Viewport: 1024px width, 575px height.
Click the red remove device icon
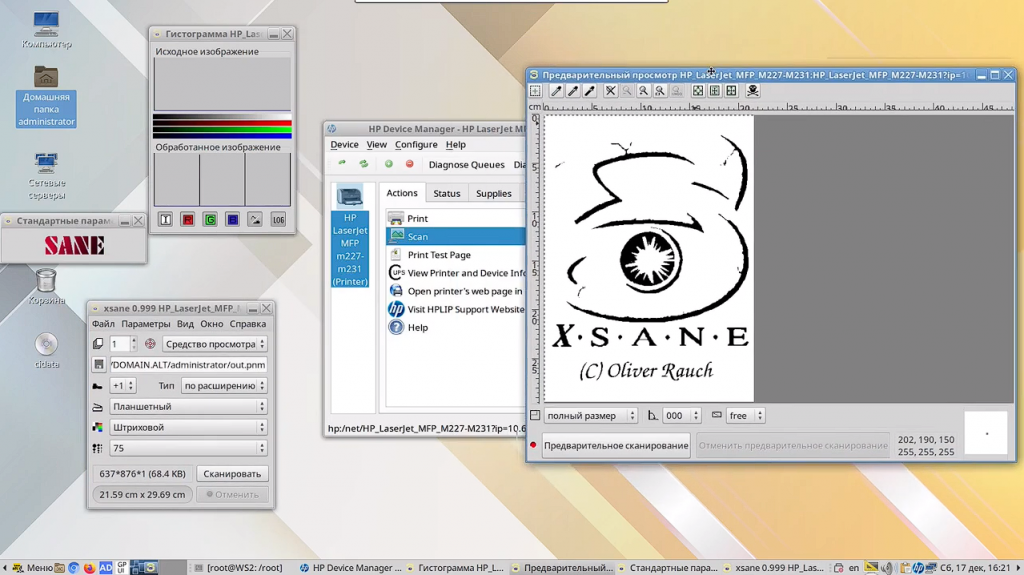(x=409, y=164)
